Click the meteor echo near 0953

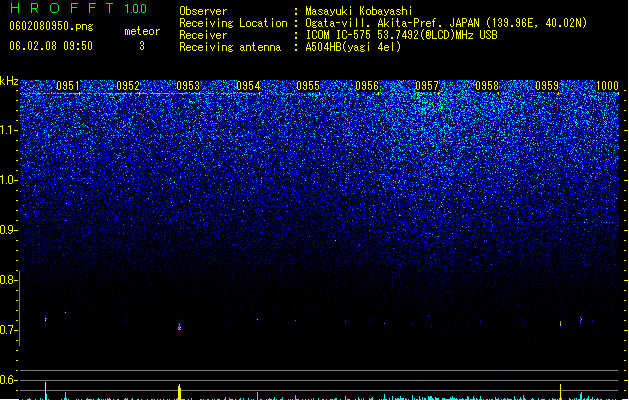click(179, 327)
